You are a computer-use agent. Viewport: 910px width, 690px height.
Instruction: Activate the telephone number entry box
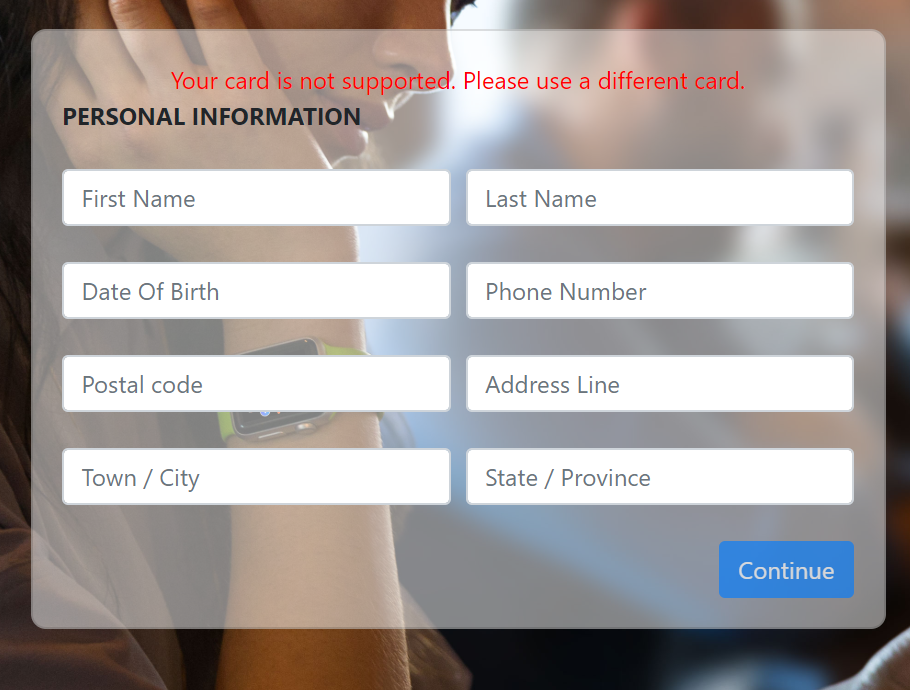click(x=660, y=291)
